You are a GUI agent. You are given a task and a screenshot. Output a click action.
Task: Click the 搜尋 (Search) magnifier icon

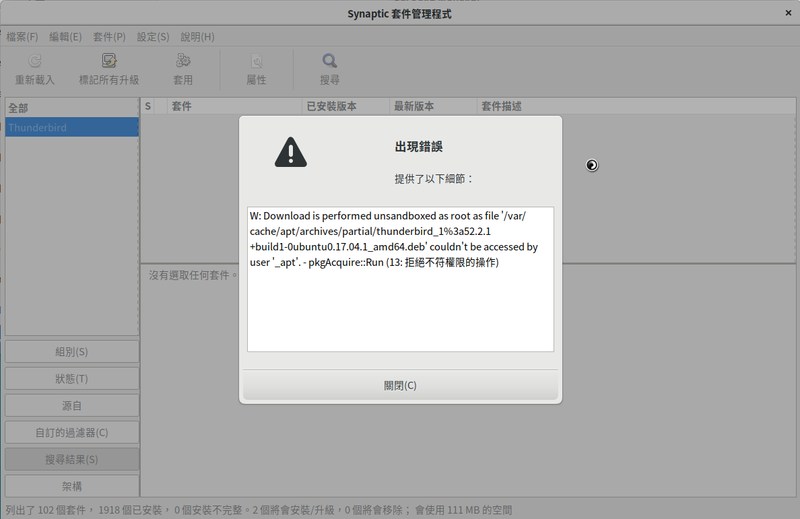click(329, 61)
